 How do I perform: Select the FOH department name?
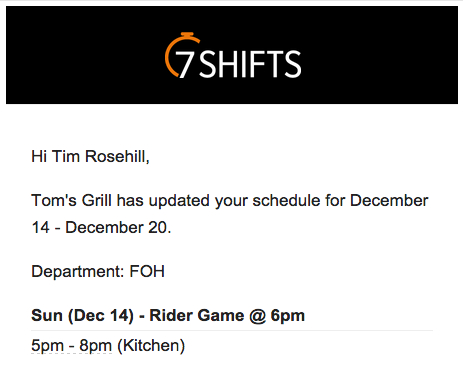click(x=147, y=271)
